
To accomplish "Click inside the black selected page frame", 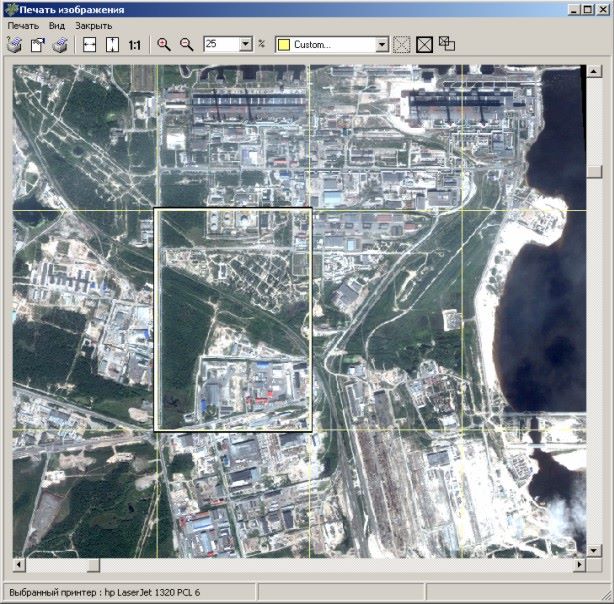I will (x=233, y=320).
